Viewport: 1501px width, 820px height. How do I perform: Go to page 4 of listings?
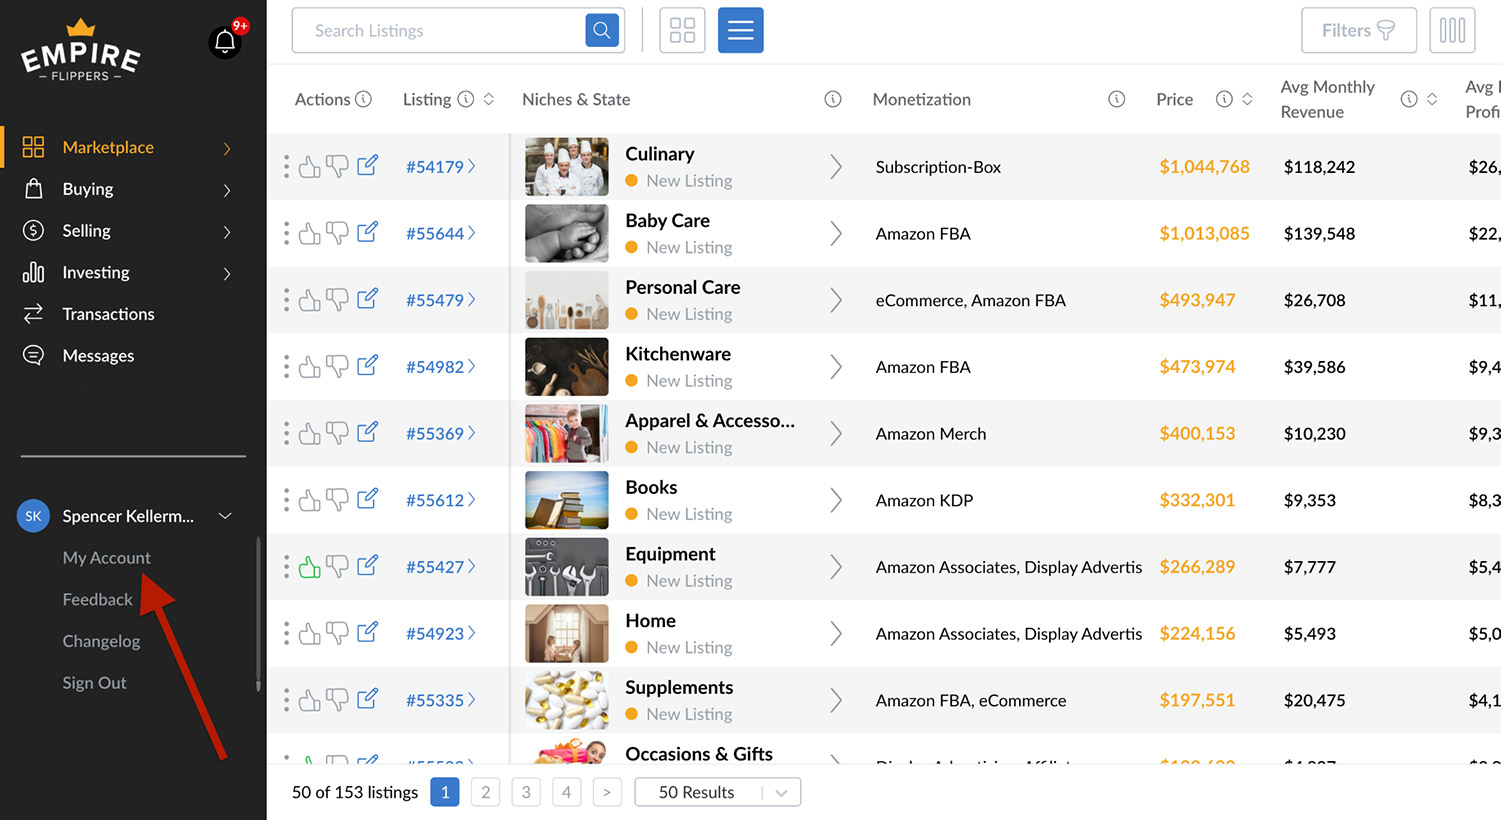pyautogui.click(x=566, y=792)
